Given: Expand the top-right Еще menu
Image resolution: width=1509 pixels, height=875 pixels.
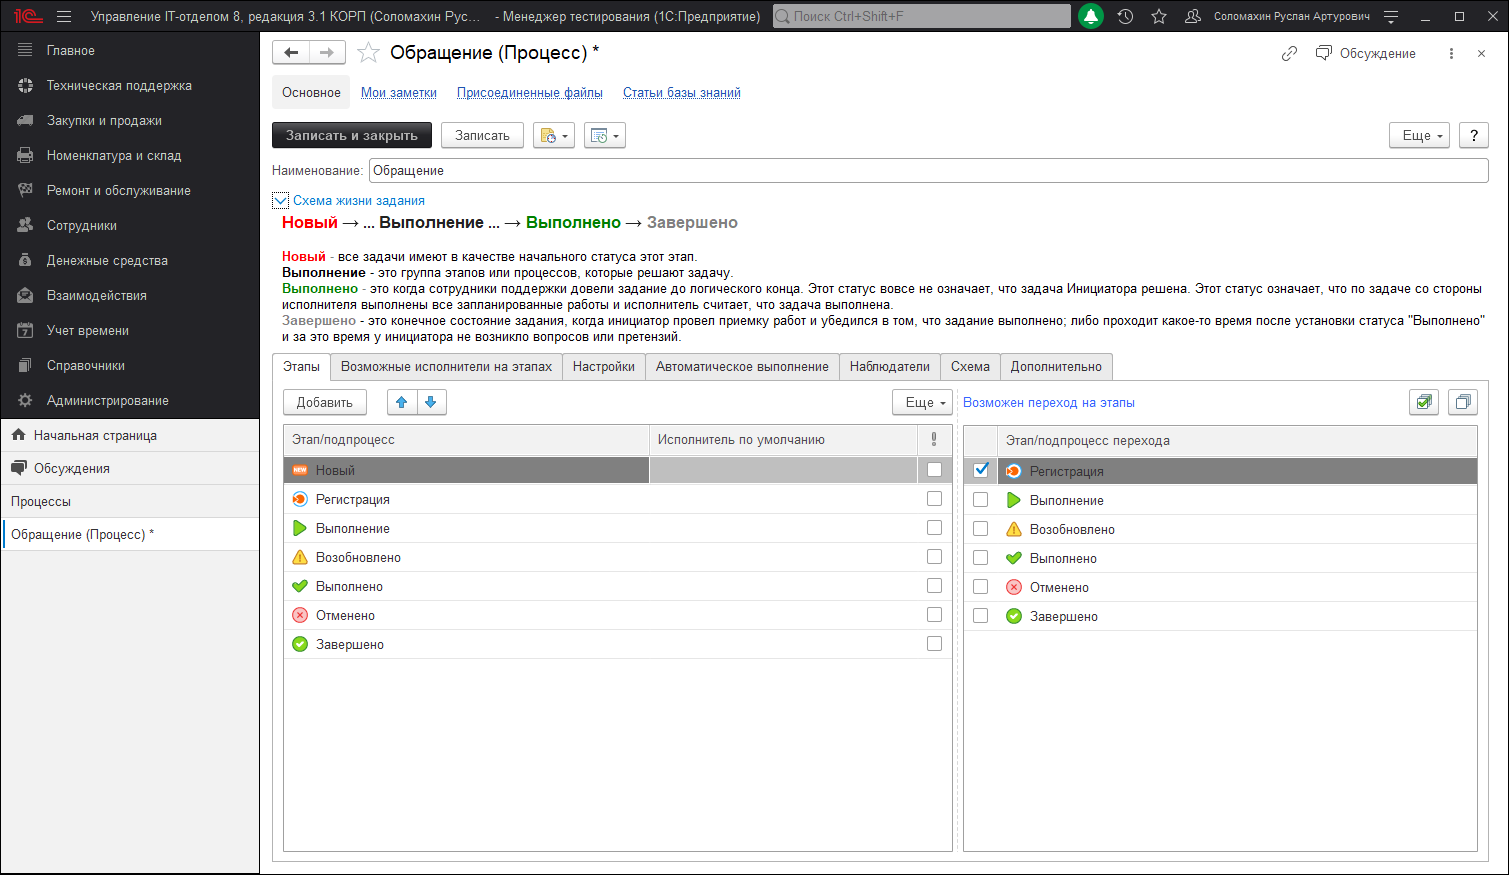Looking at the screenshot, I should pyautogui.click(x=1419, y=135).
